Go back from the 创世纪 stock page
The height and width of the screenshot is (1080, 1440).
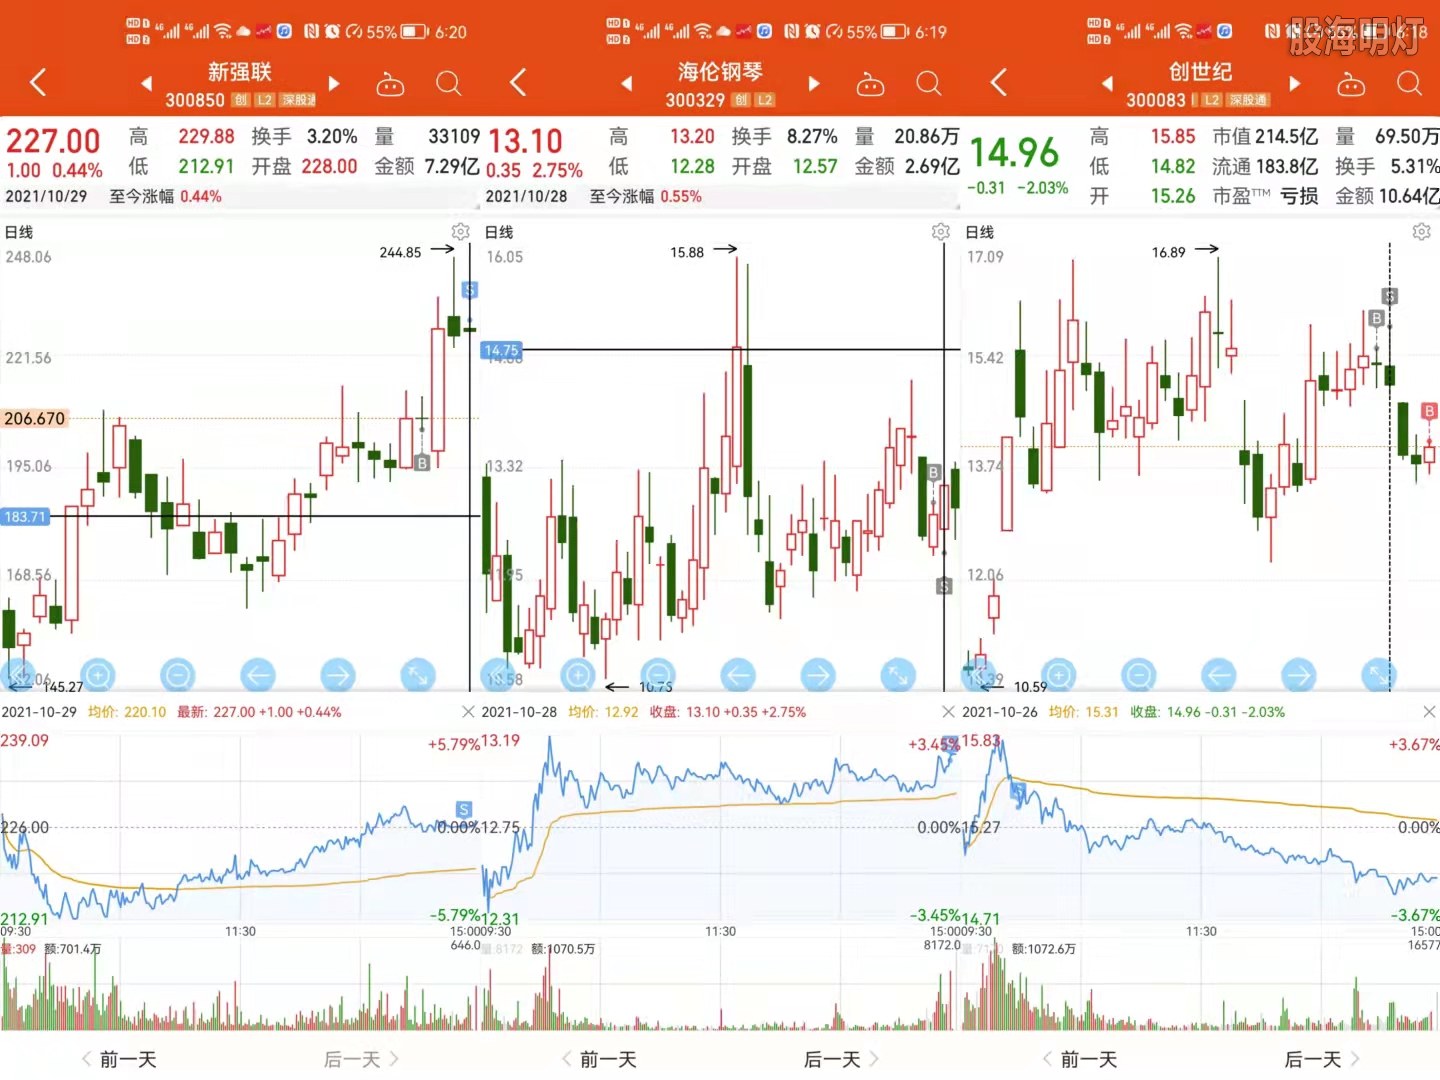pos(998,82)
